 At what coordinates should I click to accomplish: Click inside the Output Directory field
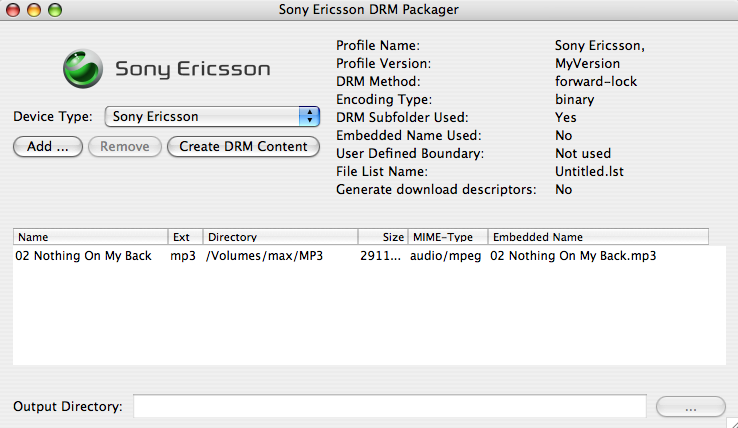(390, 407)
